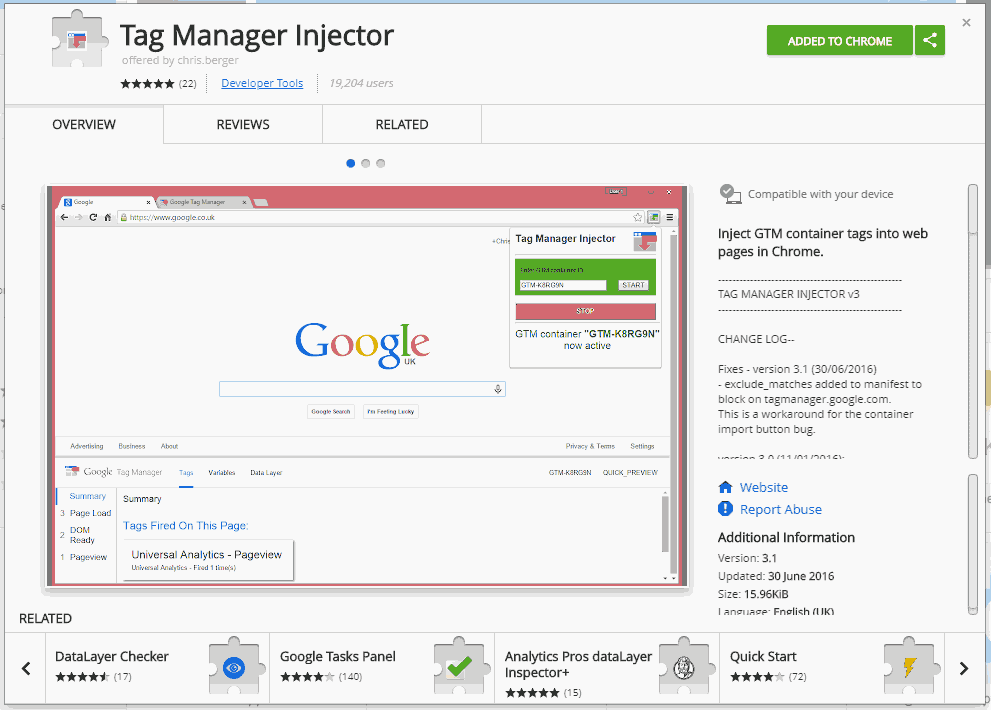Select the second screenshot carousel dot
This screenshot has width=991, height=710.
366,163
